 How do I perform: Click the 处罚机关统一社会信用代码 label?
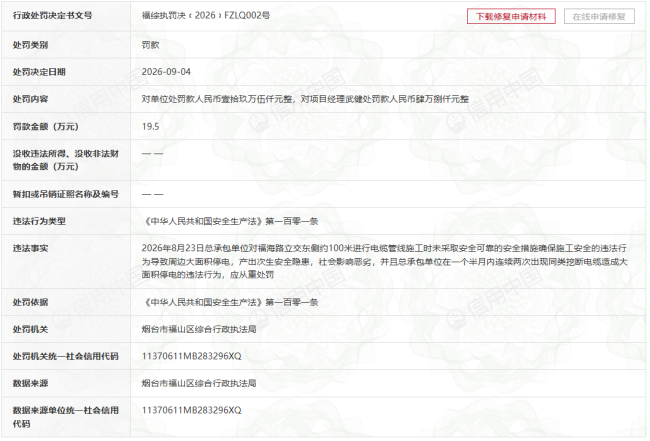(65, 356)
